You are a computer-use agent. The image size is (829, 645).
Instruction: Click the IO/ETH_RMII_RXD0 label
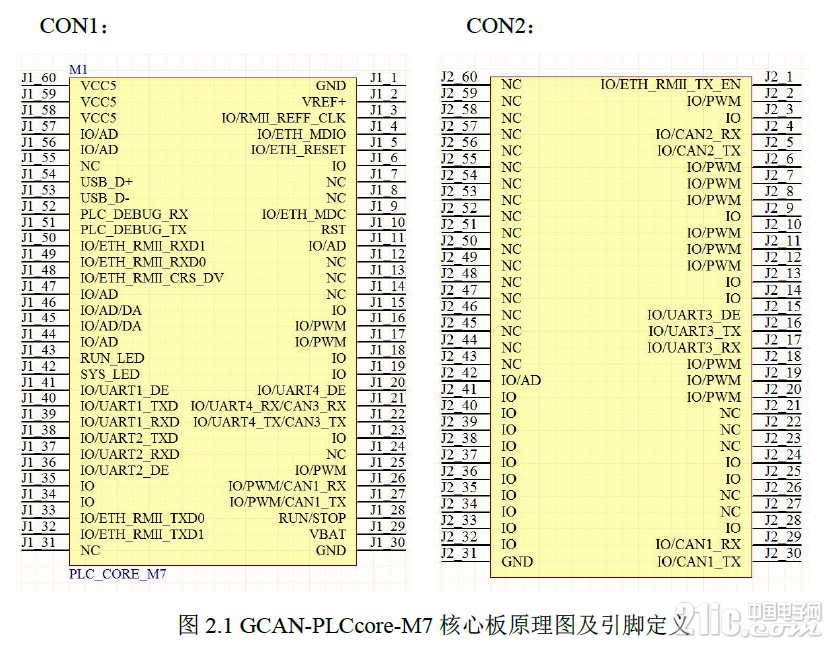143,262
